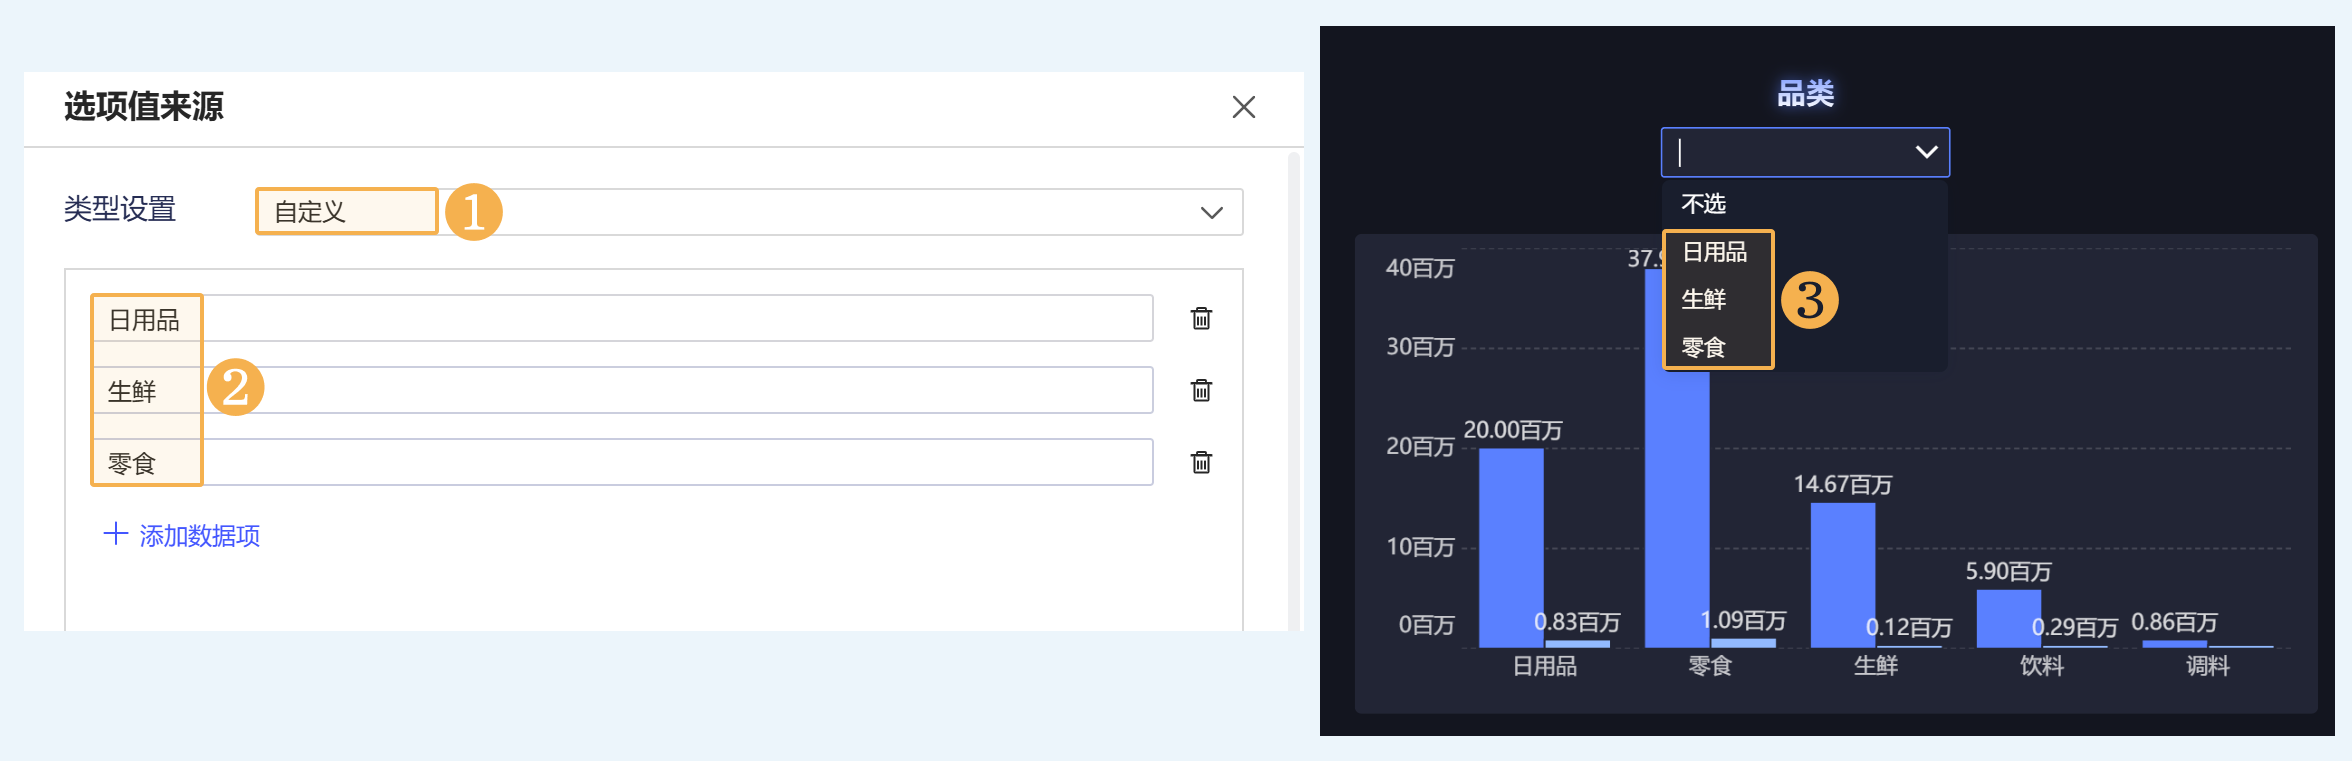This screenshot has width=2352, height=761.
Task: Delete the 生鲜 data item with its trash icon
Action: tap(1201, 390)
